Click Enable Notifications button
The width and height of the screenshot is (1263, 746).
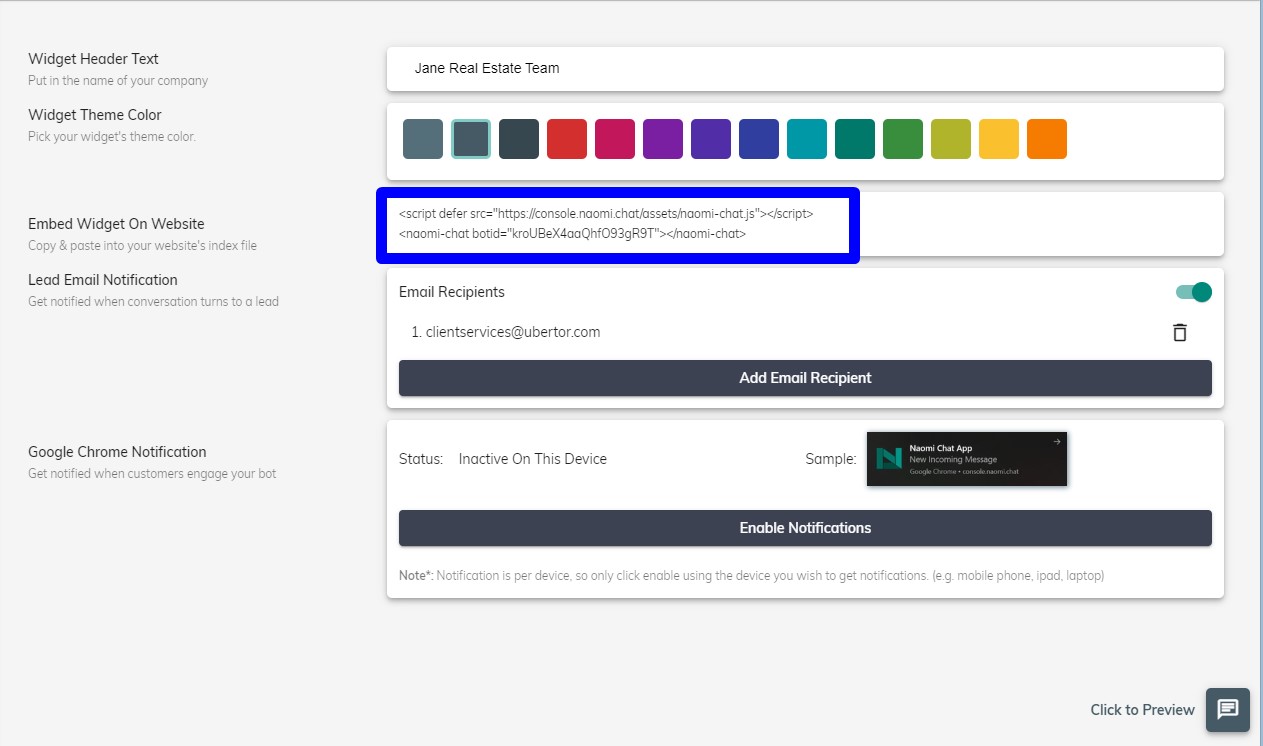pyautogui.click(x=805, y=528)
